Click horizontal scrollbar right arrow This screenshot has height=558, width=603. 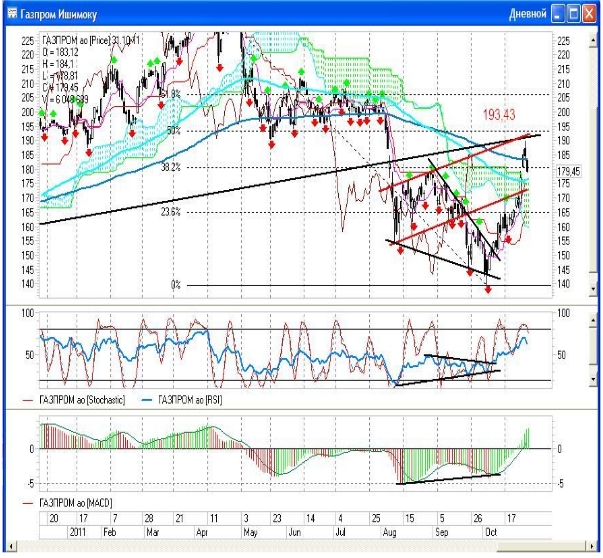tap(593, 546)
